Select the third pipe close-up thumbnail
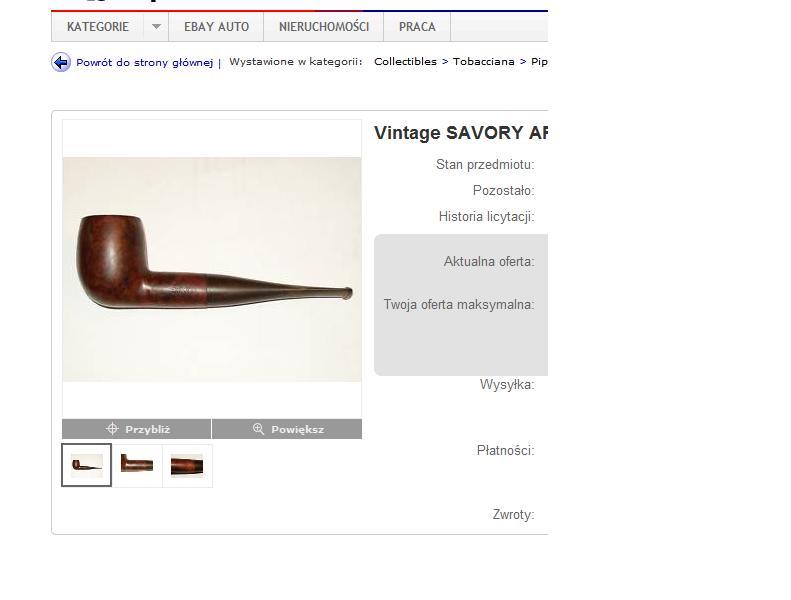 click(187, 465)
